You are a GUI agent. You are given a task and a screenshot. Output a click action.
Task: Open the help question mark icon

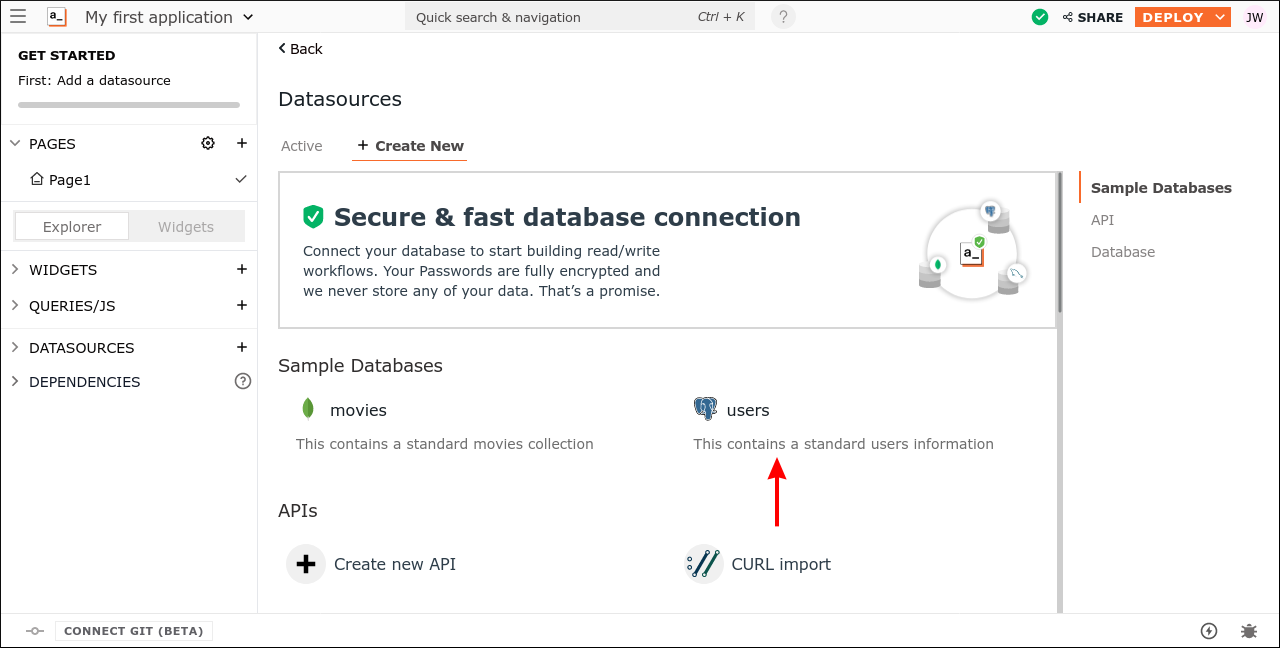783,17
